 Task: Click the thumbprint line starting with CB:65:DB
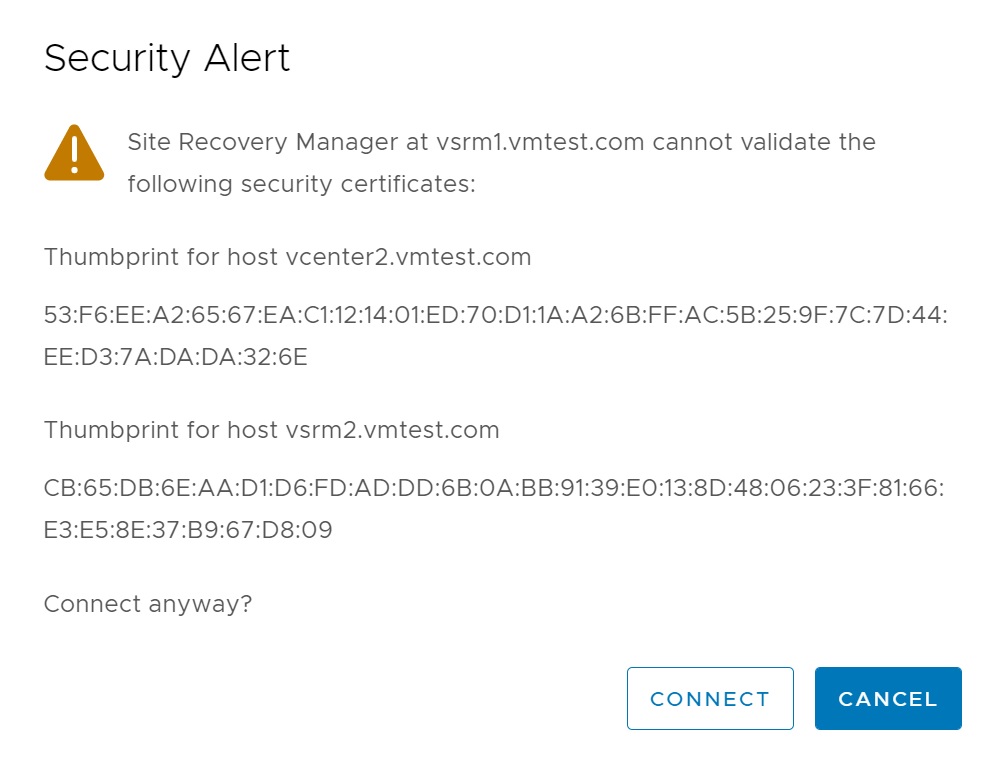pyautogui.click(x=495, y=488)
